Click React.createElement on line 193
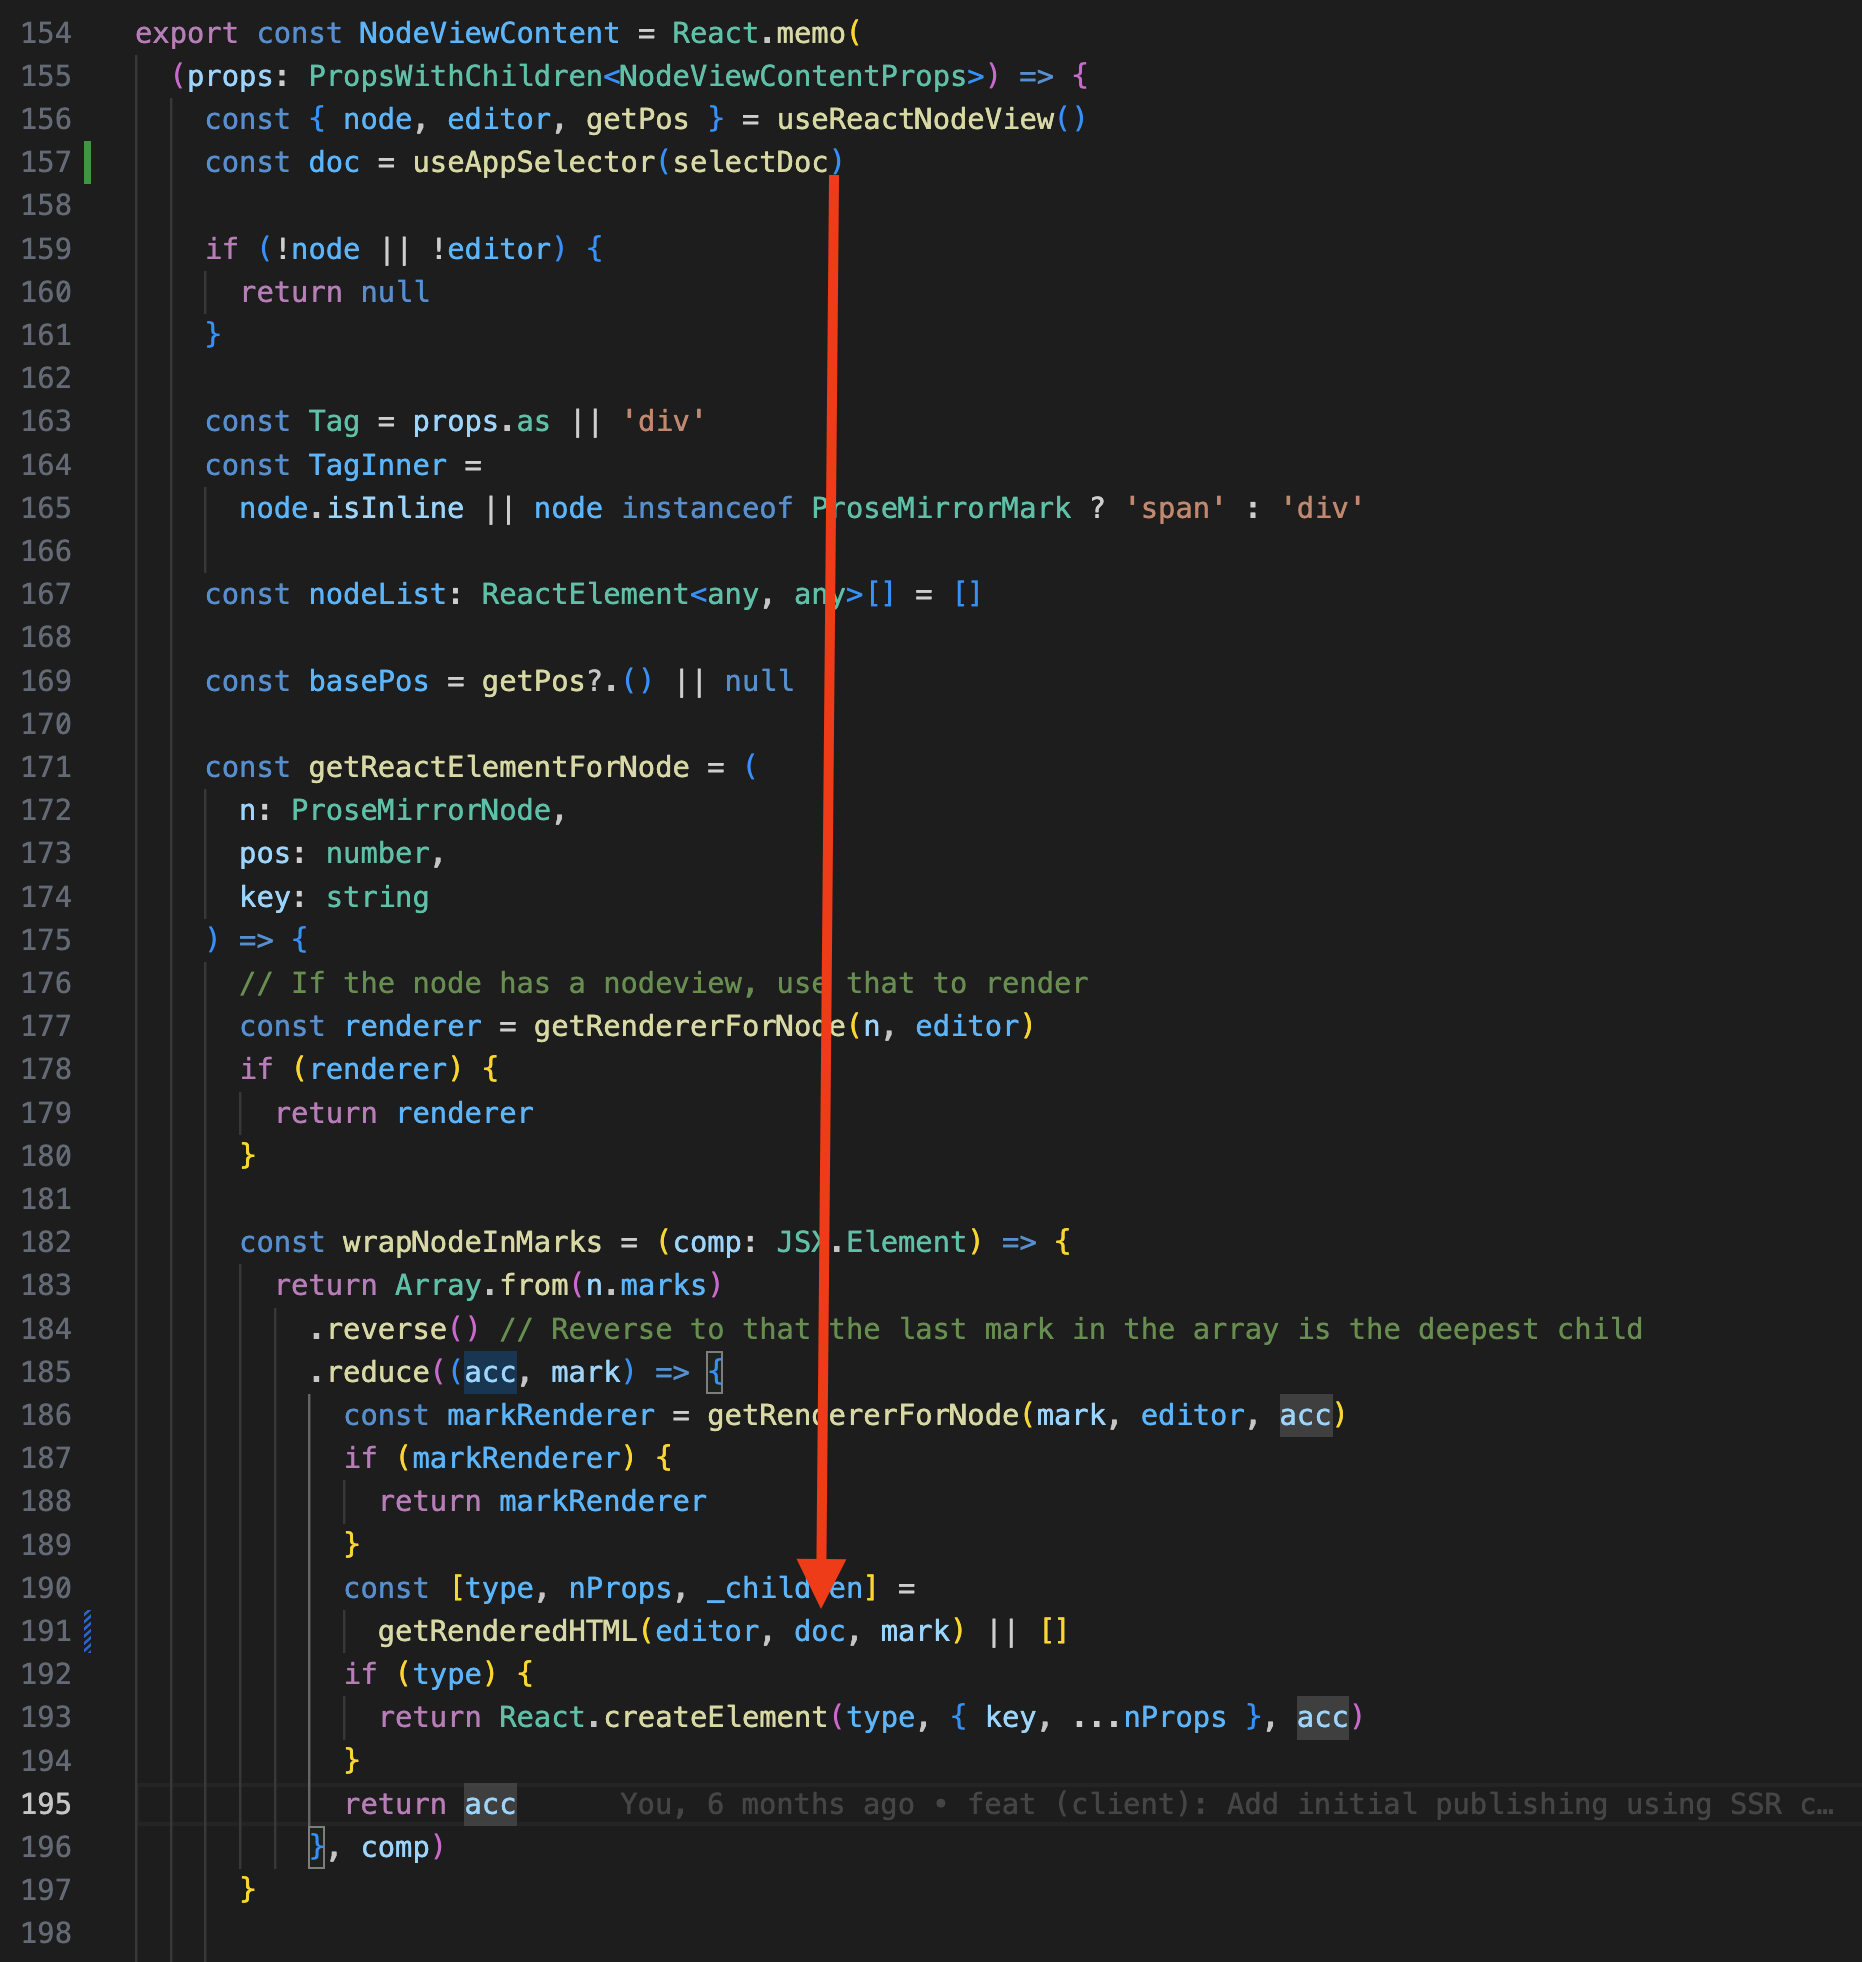The height and width of the screenshot is (1962, 1862). [662, 1717]
